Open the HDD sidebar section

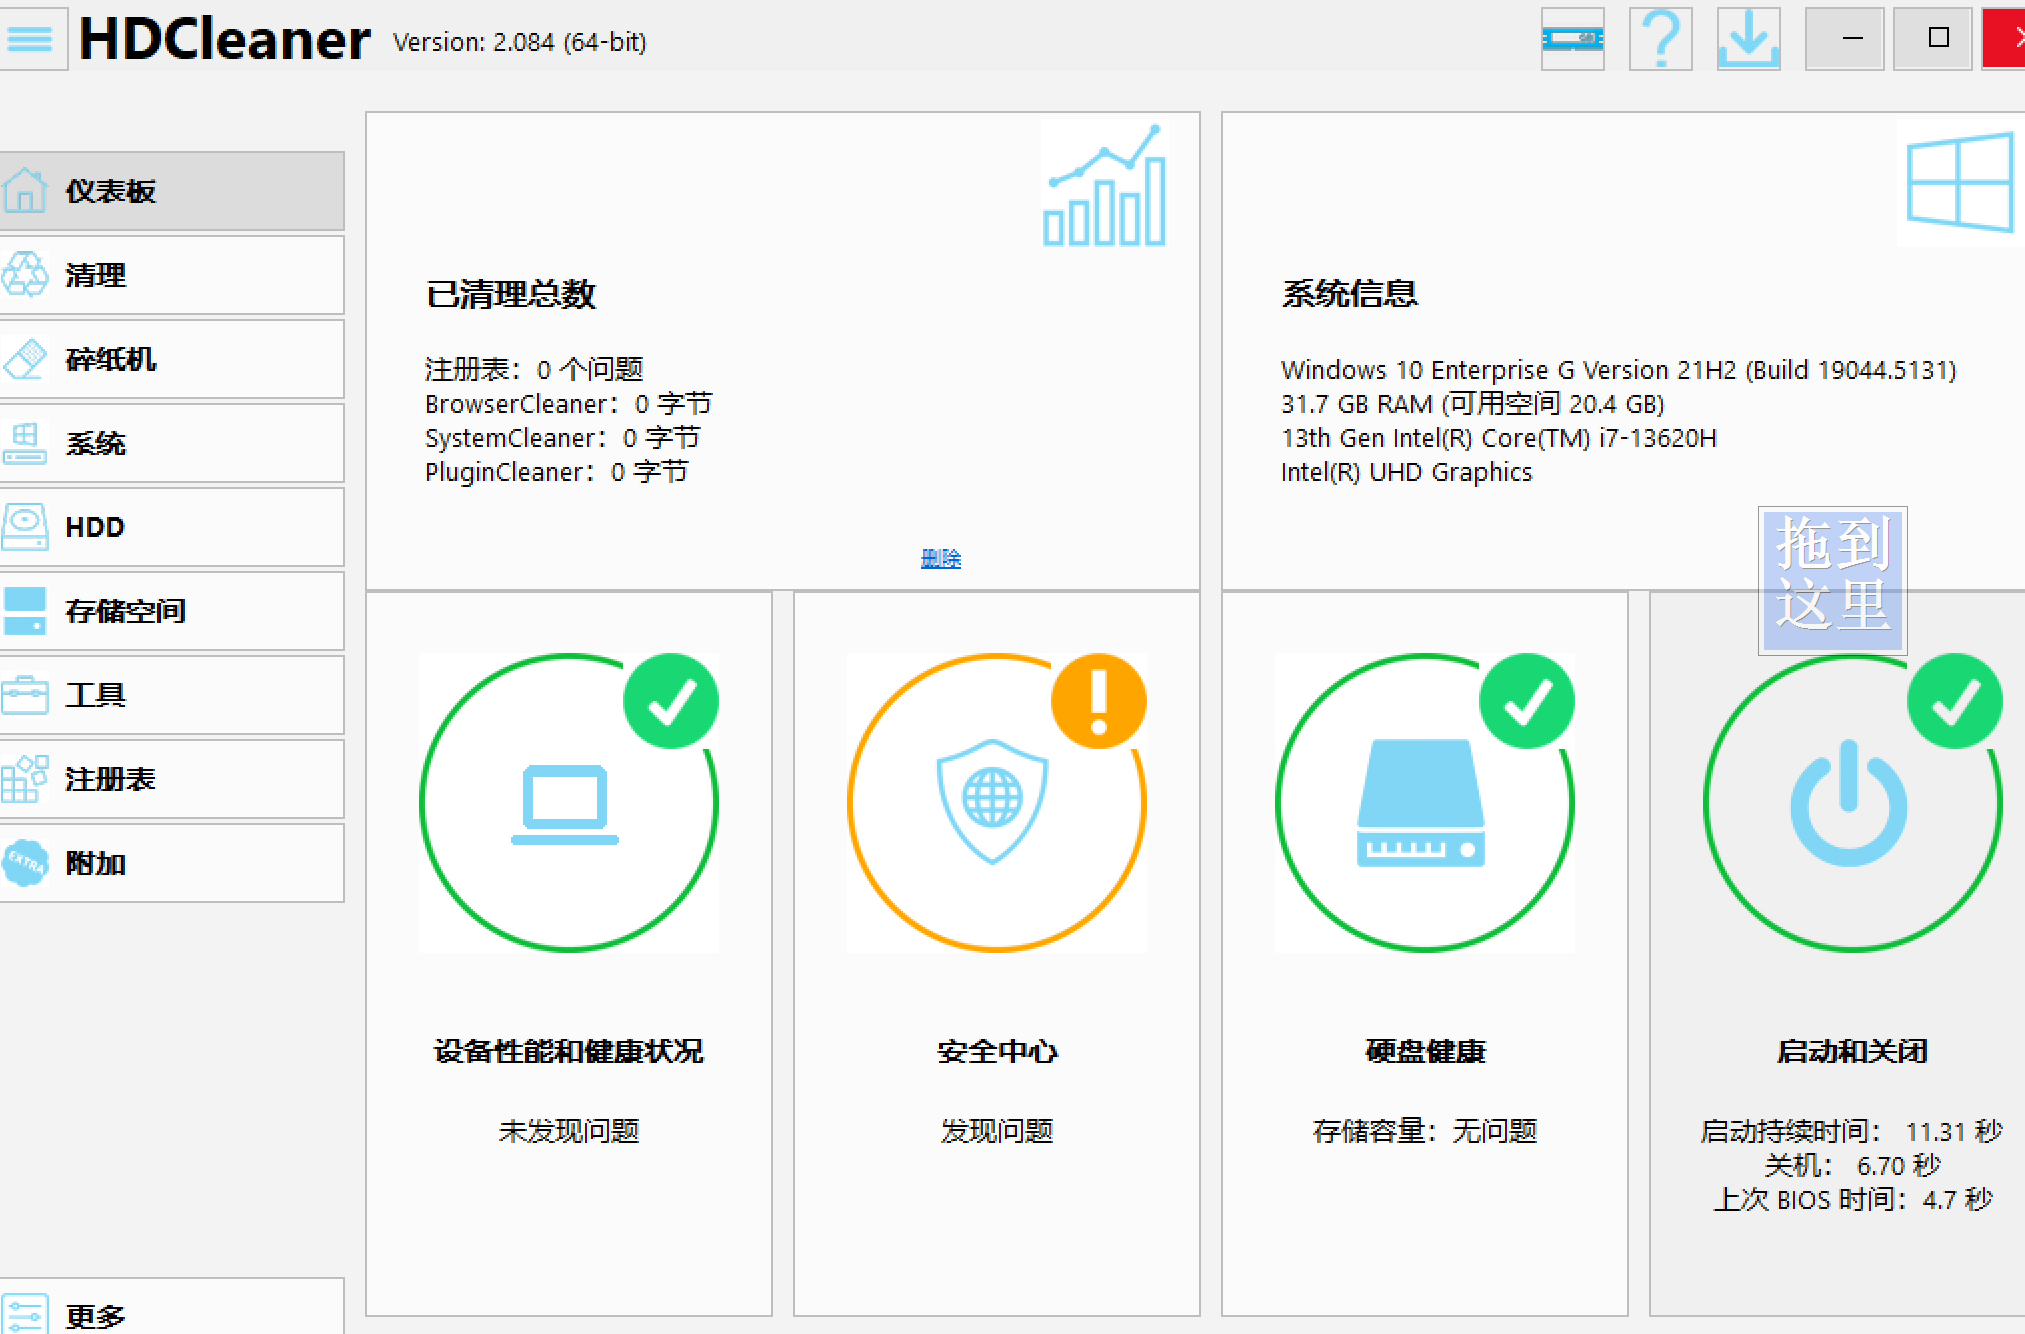(172, 527)
